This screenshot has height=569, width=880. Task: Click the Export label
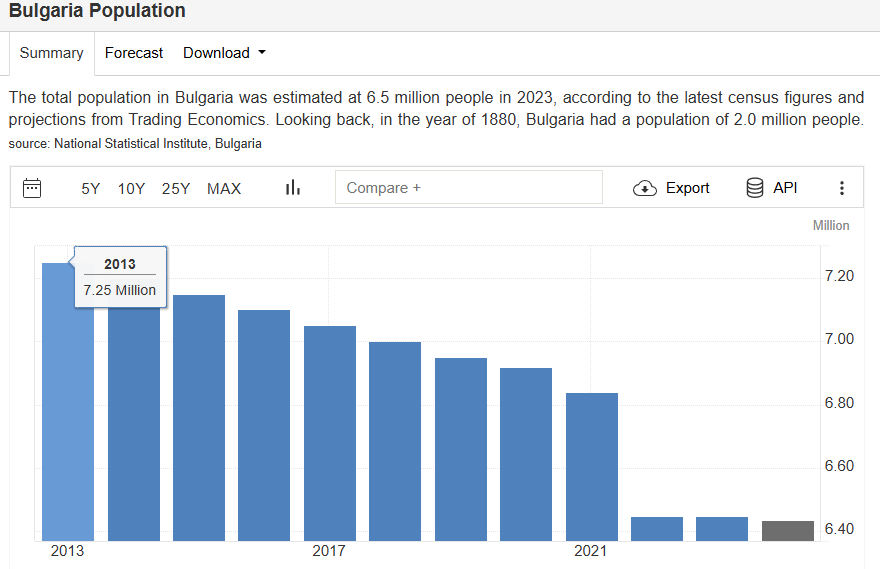click(x=688, y=188)
